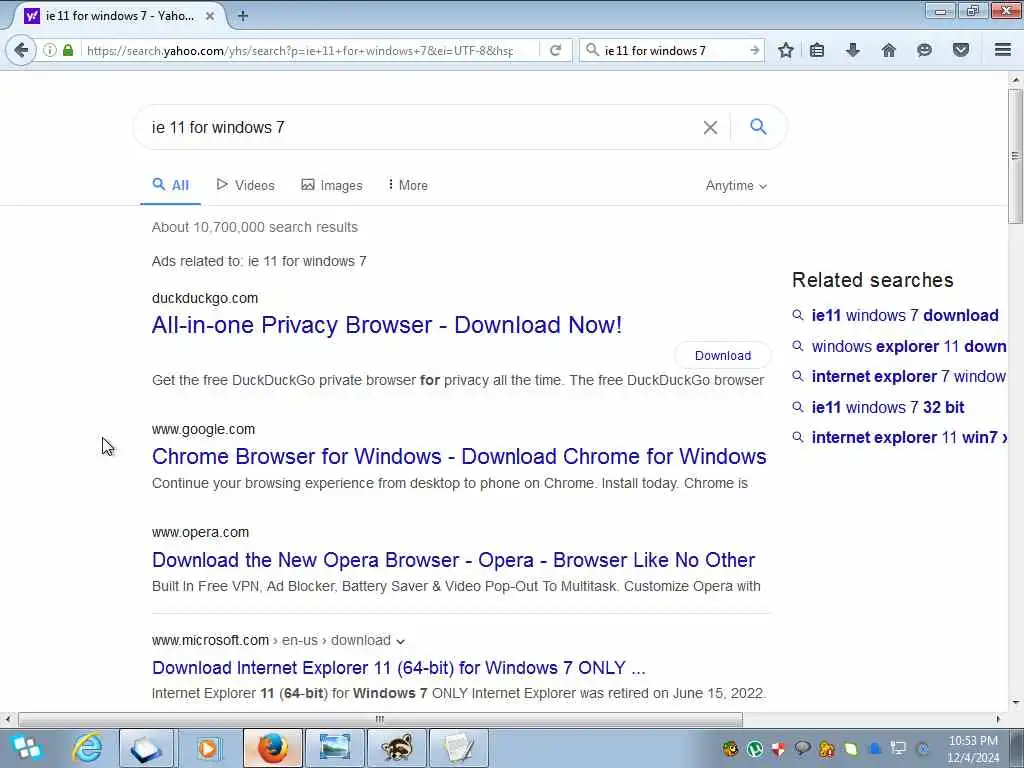
Task: Open the raccoon app taskbar icon
Action: coord(397,748)
